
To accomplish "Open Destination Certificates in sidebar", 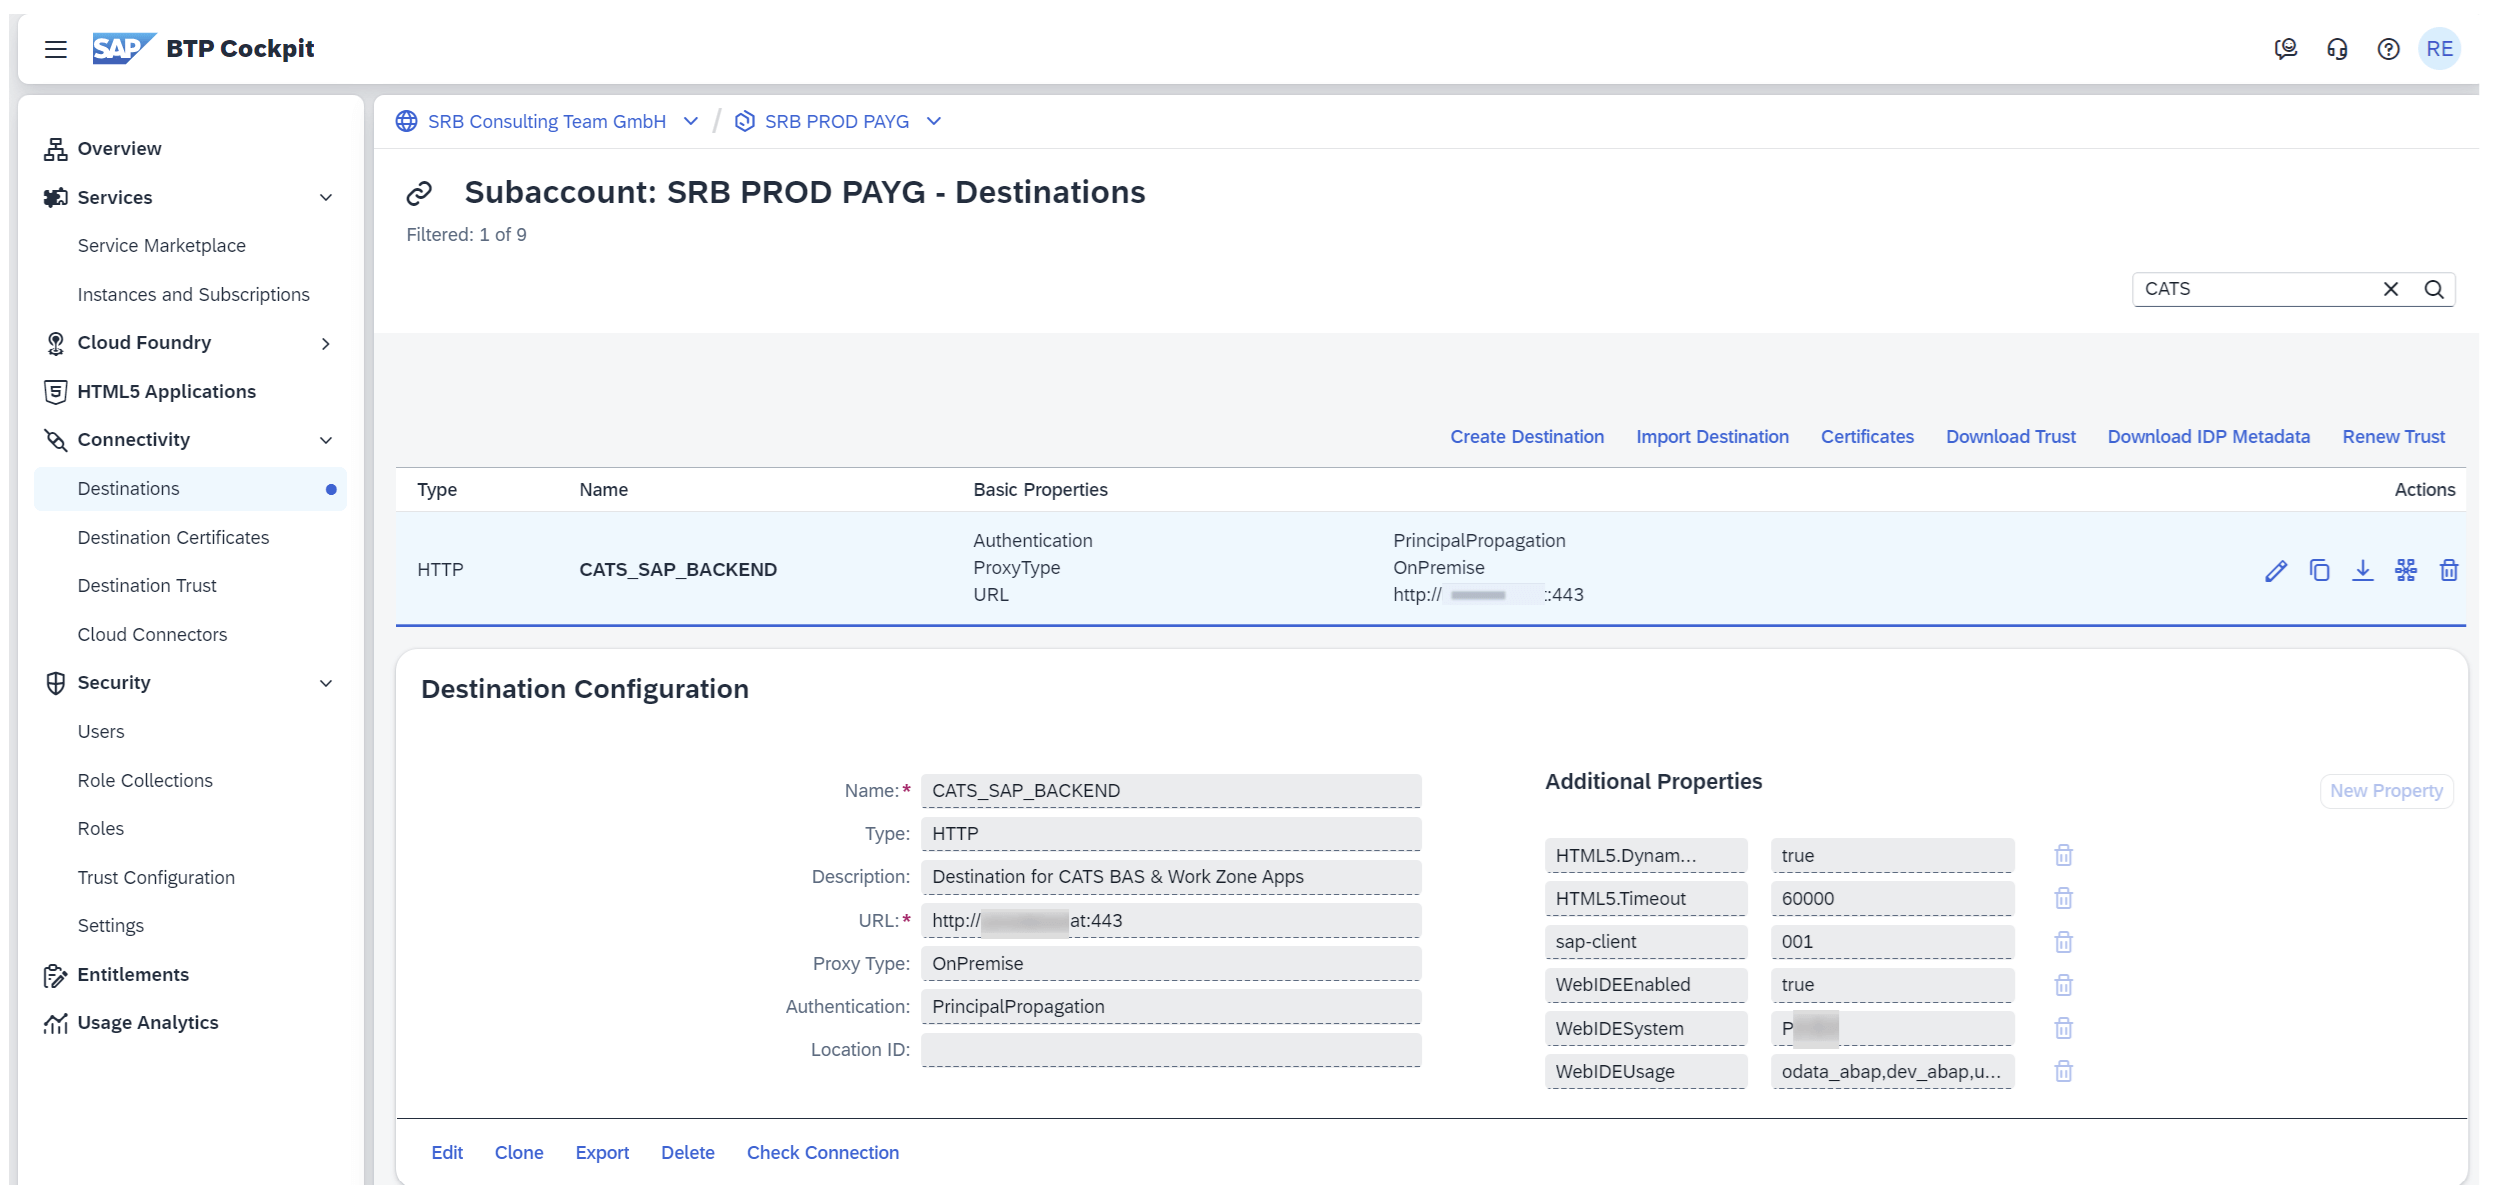I will 173,538.
